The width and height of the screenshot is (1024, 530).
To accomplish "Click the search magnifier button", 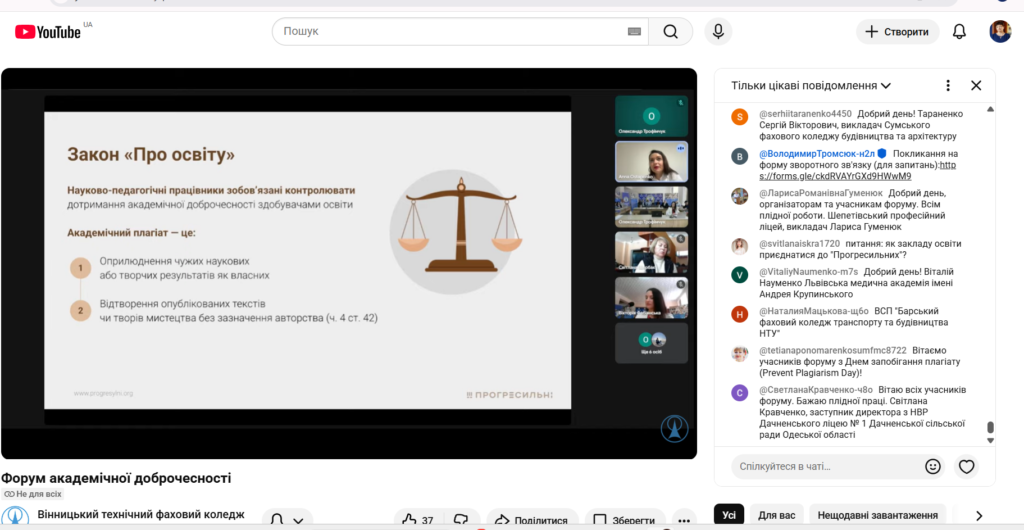I will tap(670, 32).
